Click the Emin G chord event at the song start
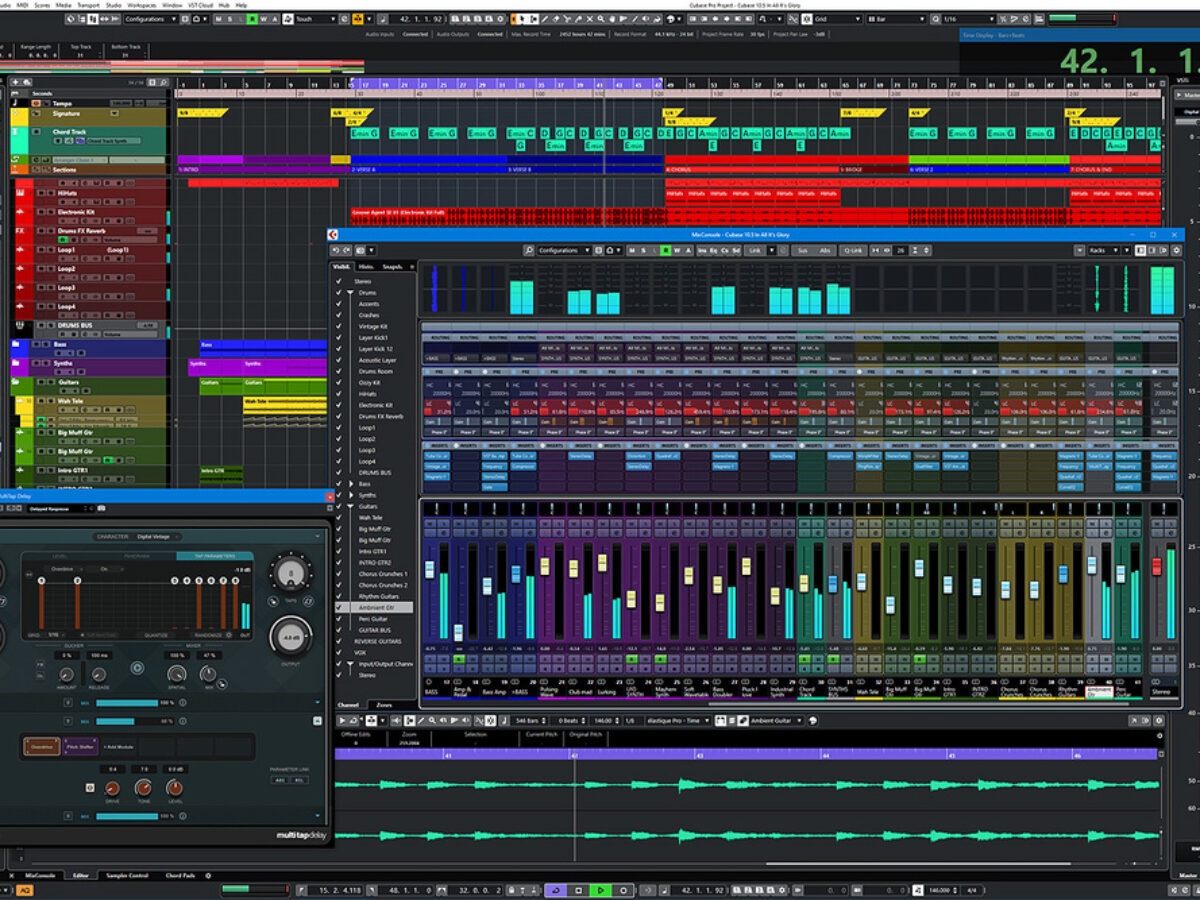This screenshot has width=1200, height=900. point(365,133)
